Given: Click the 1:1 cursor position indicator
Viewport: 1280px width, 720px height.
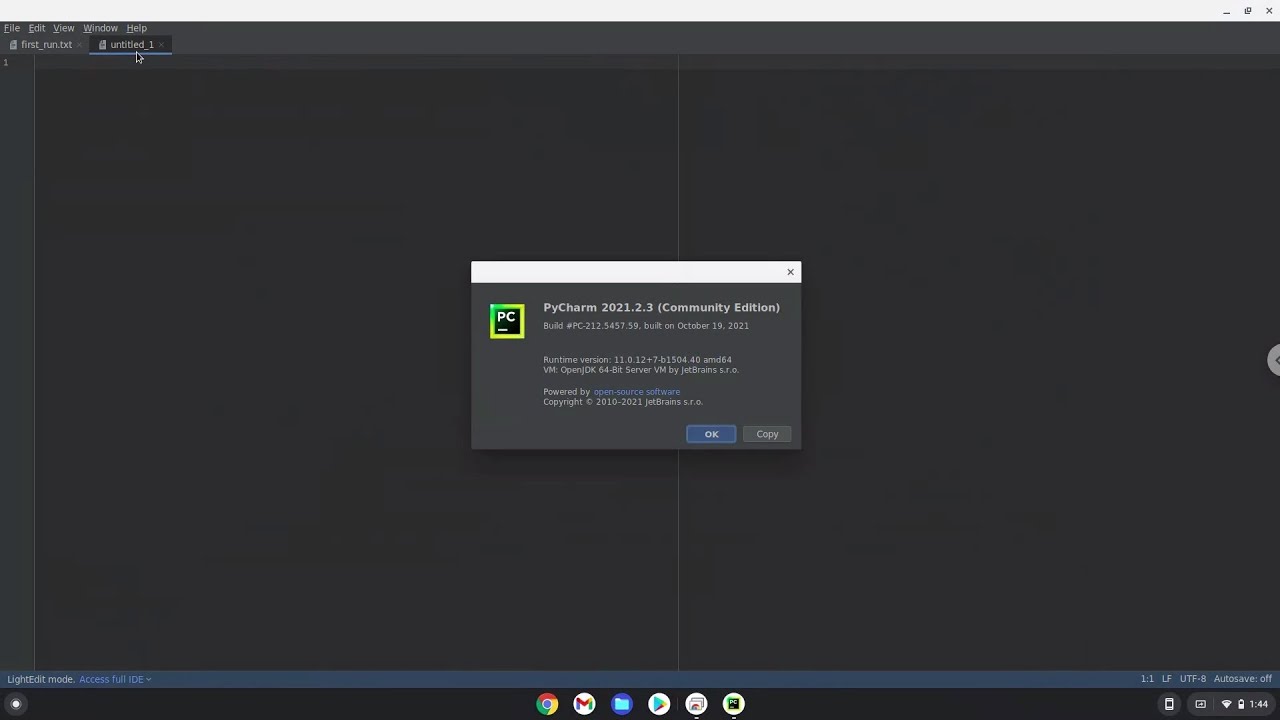Looking at the screenshot, I should coord(1147,679).
